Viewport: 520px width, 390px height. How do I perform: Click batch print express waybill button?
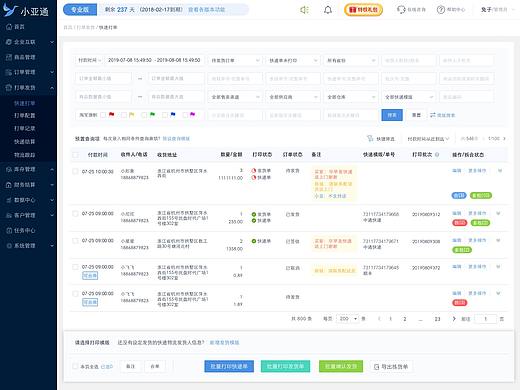click(x=229, y=366)
